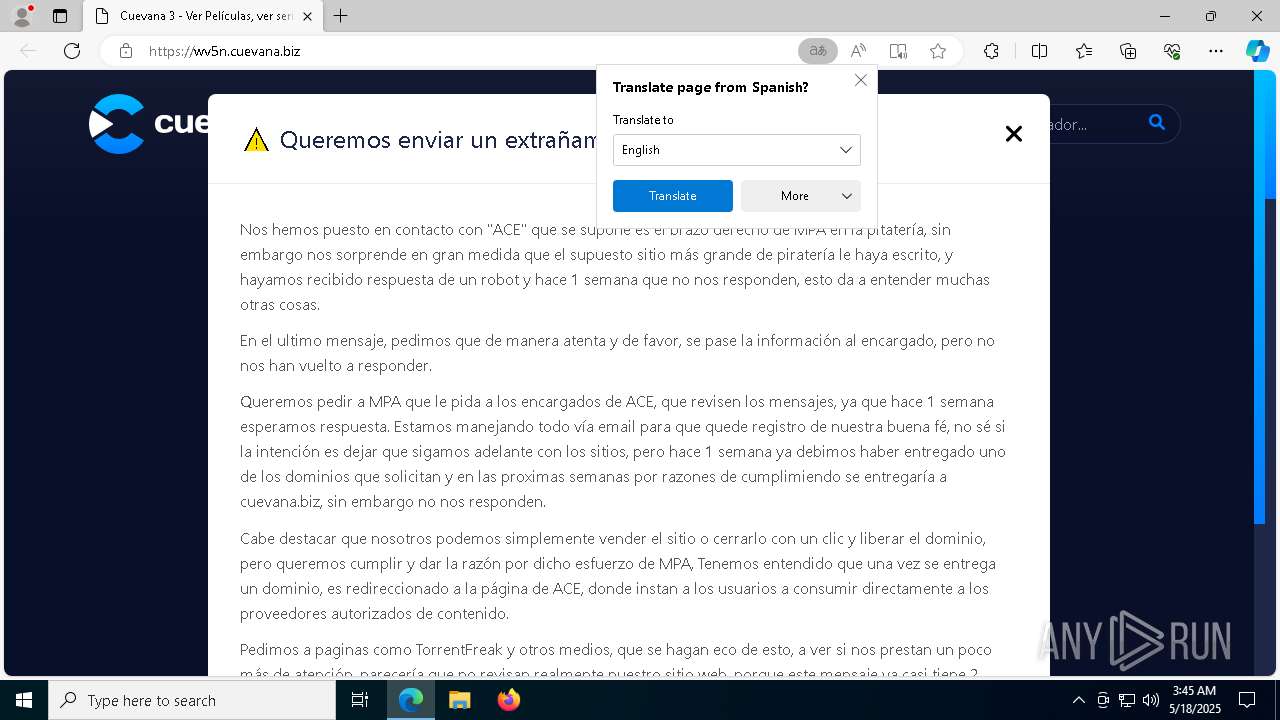Open Browser essentials heart icon
The height and width of the screenshot is (720, 1280).
(1172, 51)
